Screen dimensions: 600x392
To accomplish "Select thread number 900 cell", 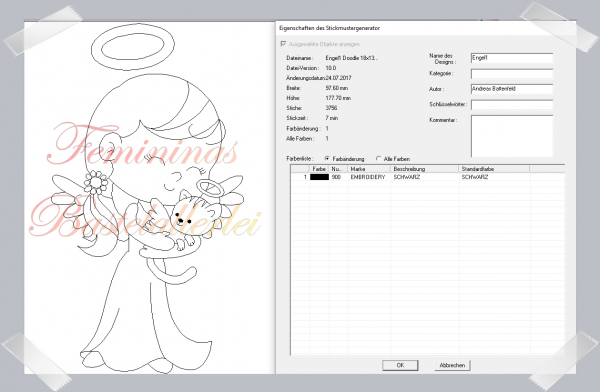I will pos(336,177).
